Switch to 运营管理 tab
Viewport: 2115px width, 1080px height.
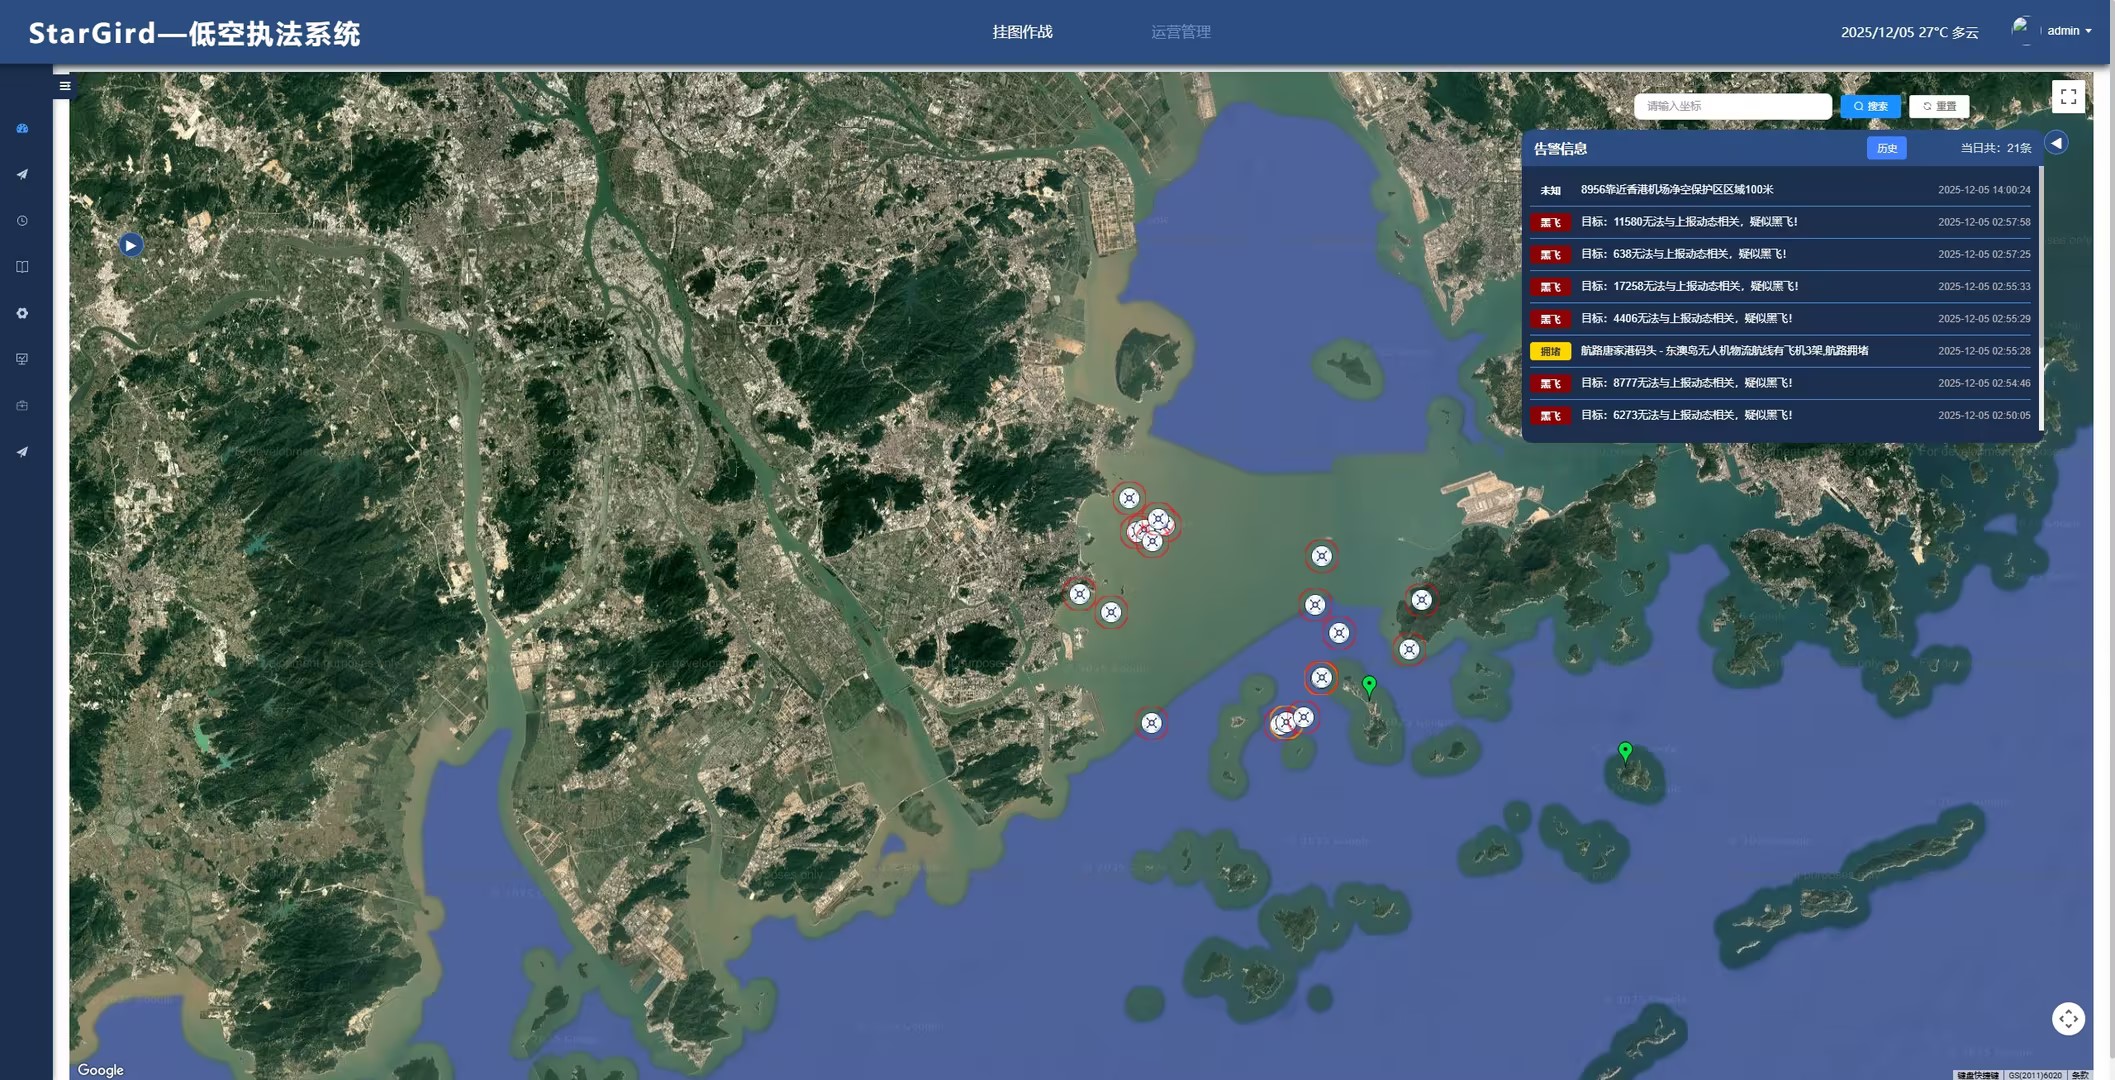[1180, 32]
